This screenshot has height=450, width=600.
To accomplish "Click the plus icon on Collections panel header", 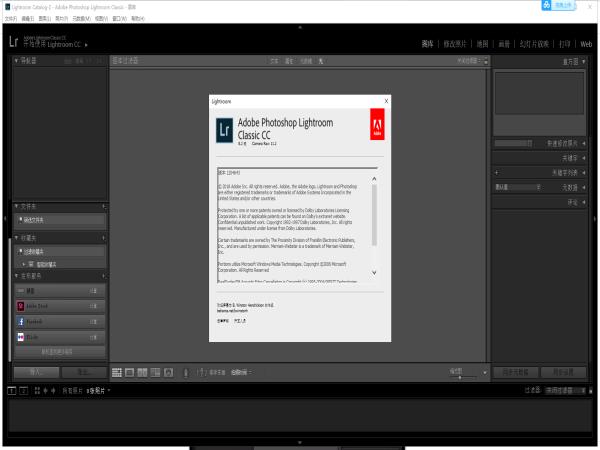I will (104, 238).
